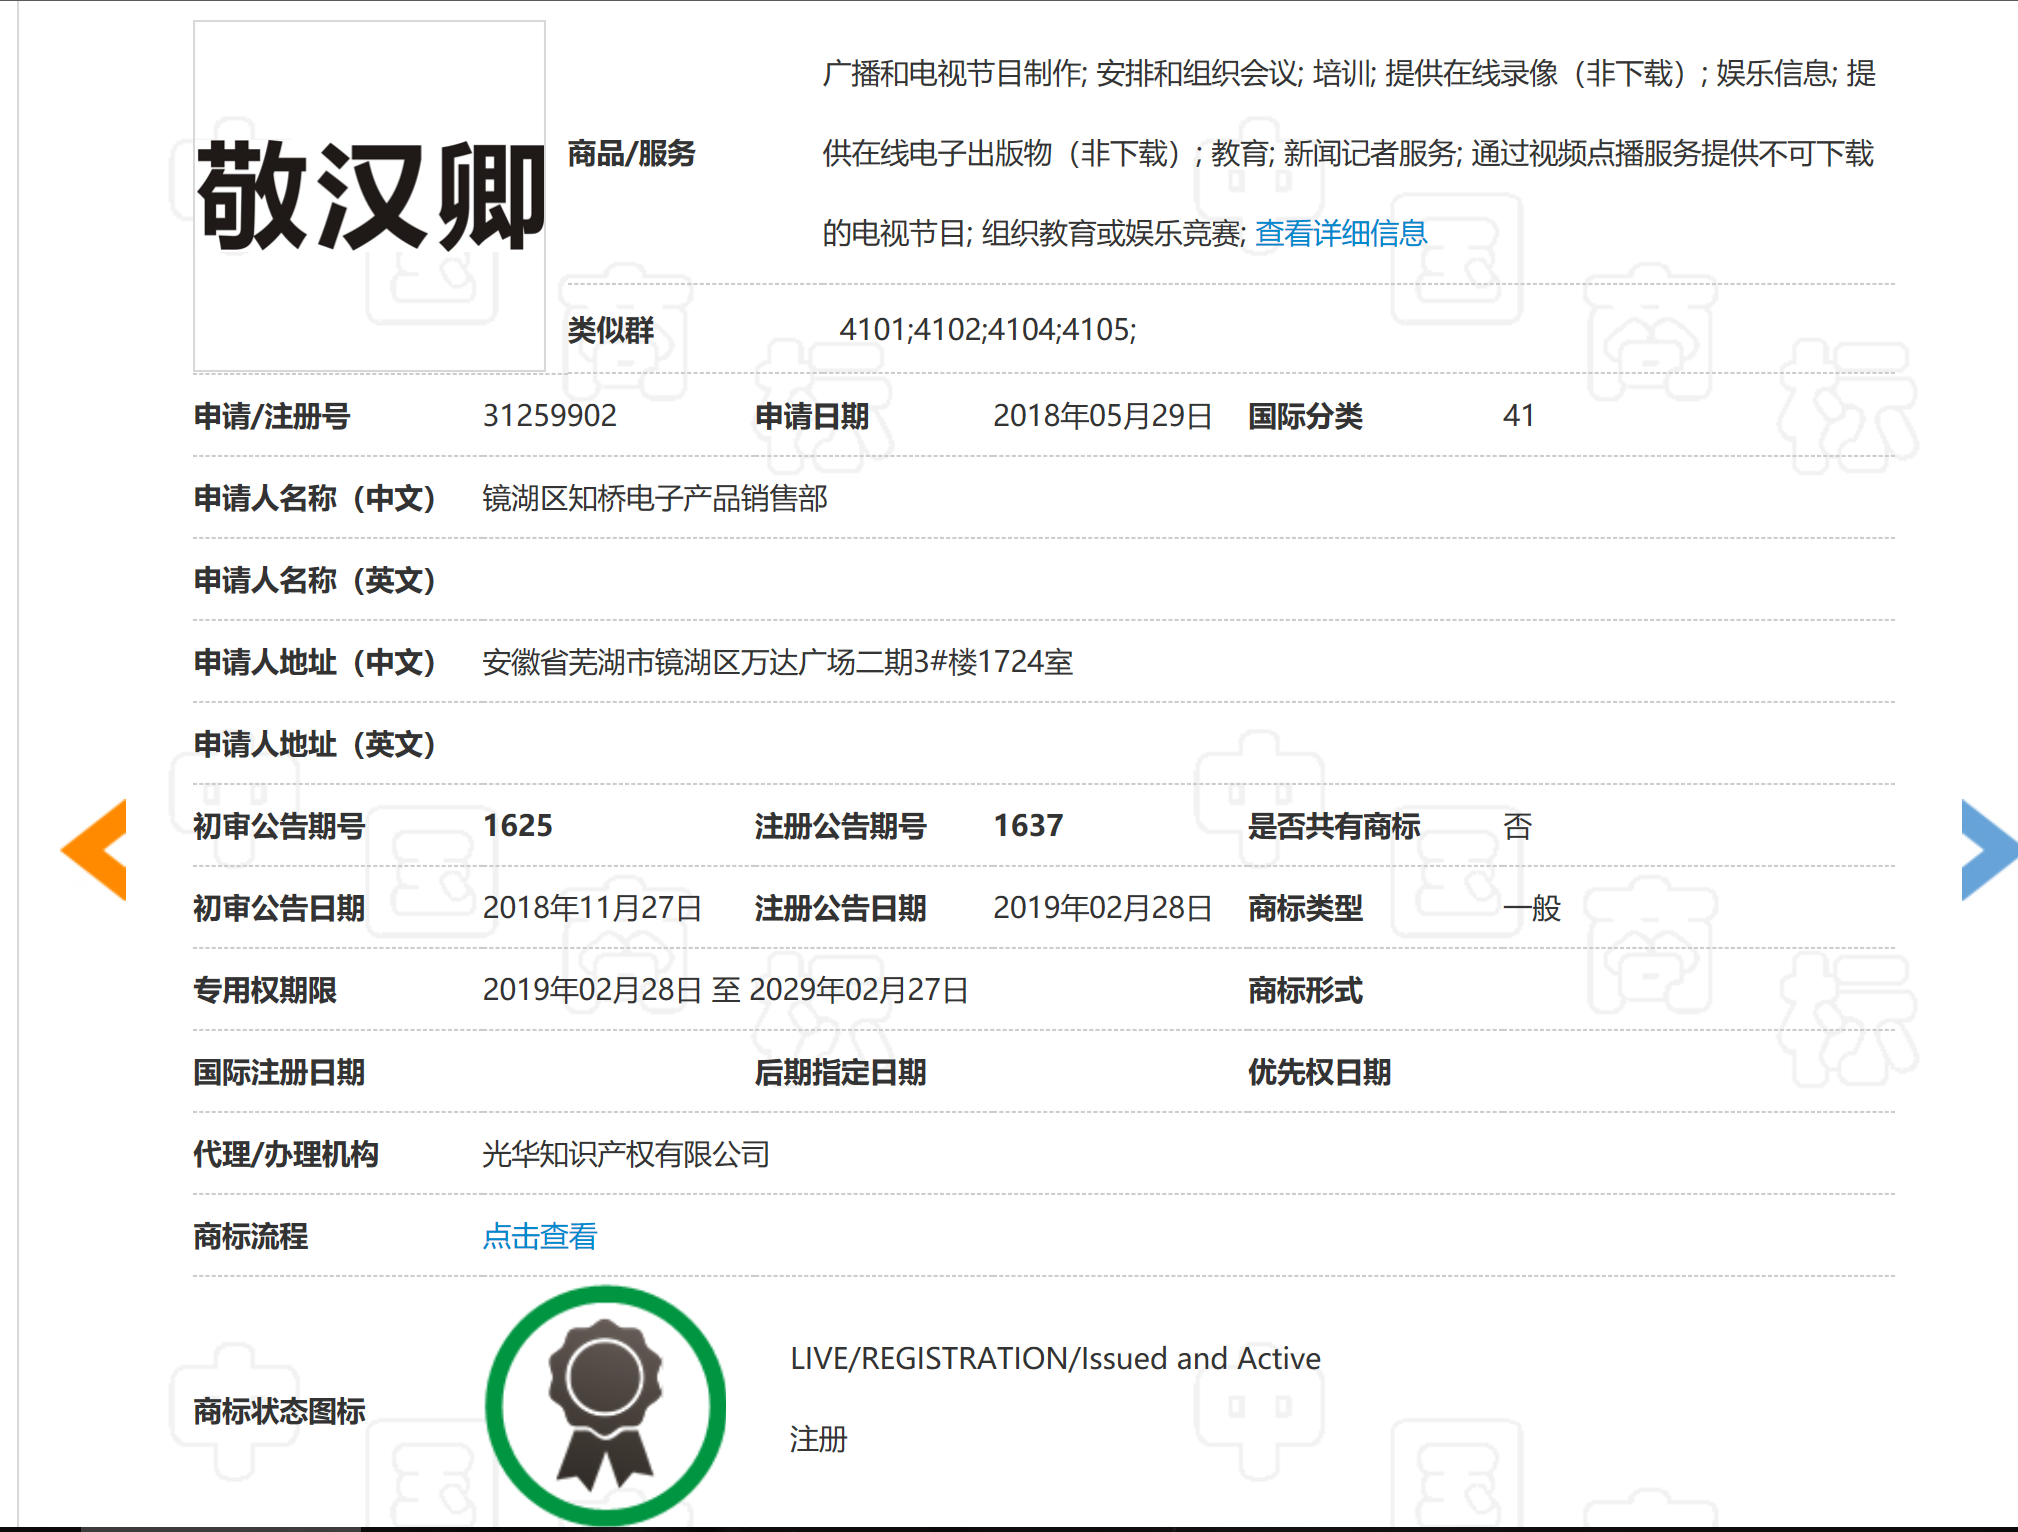Click the 敬汉卿 trademark image
Image resolution: width=2018 pixels, height=1532 pixels.
pyautogui.click(x=369, y=196)
